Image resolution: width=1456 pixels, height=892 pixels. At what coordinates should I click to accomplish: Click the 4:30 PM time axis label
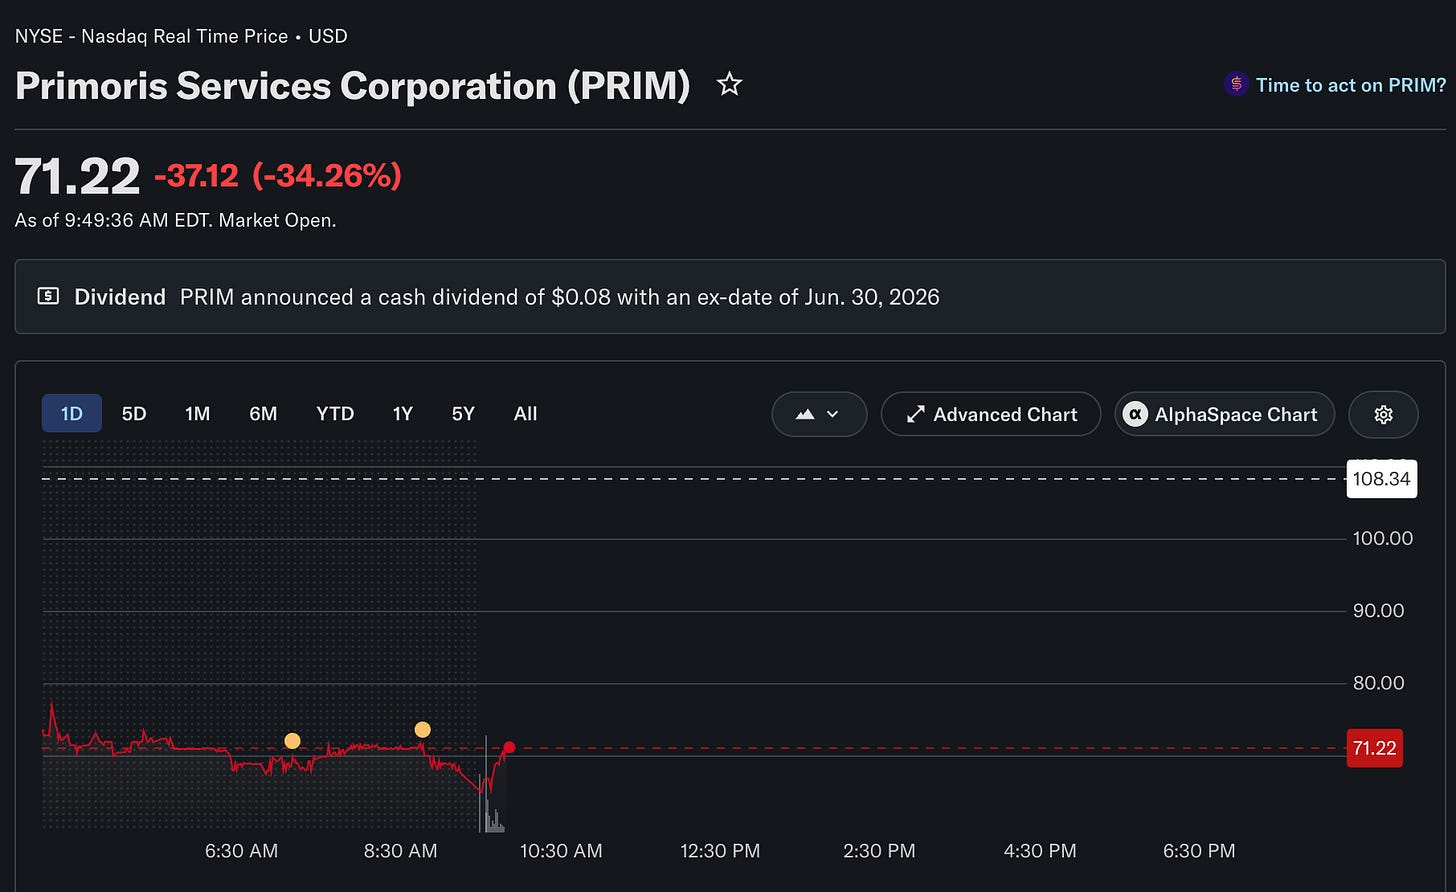tap(1040, 851)
